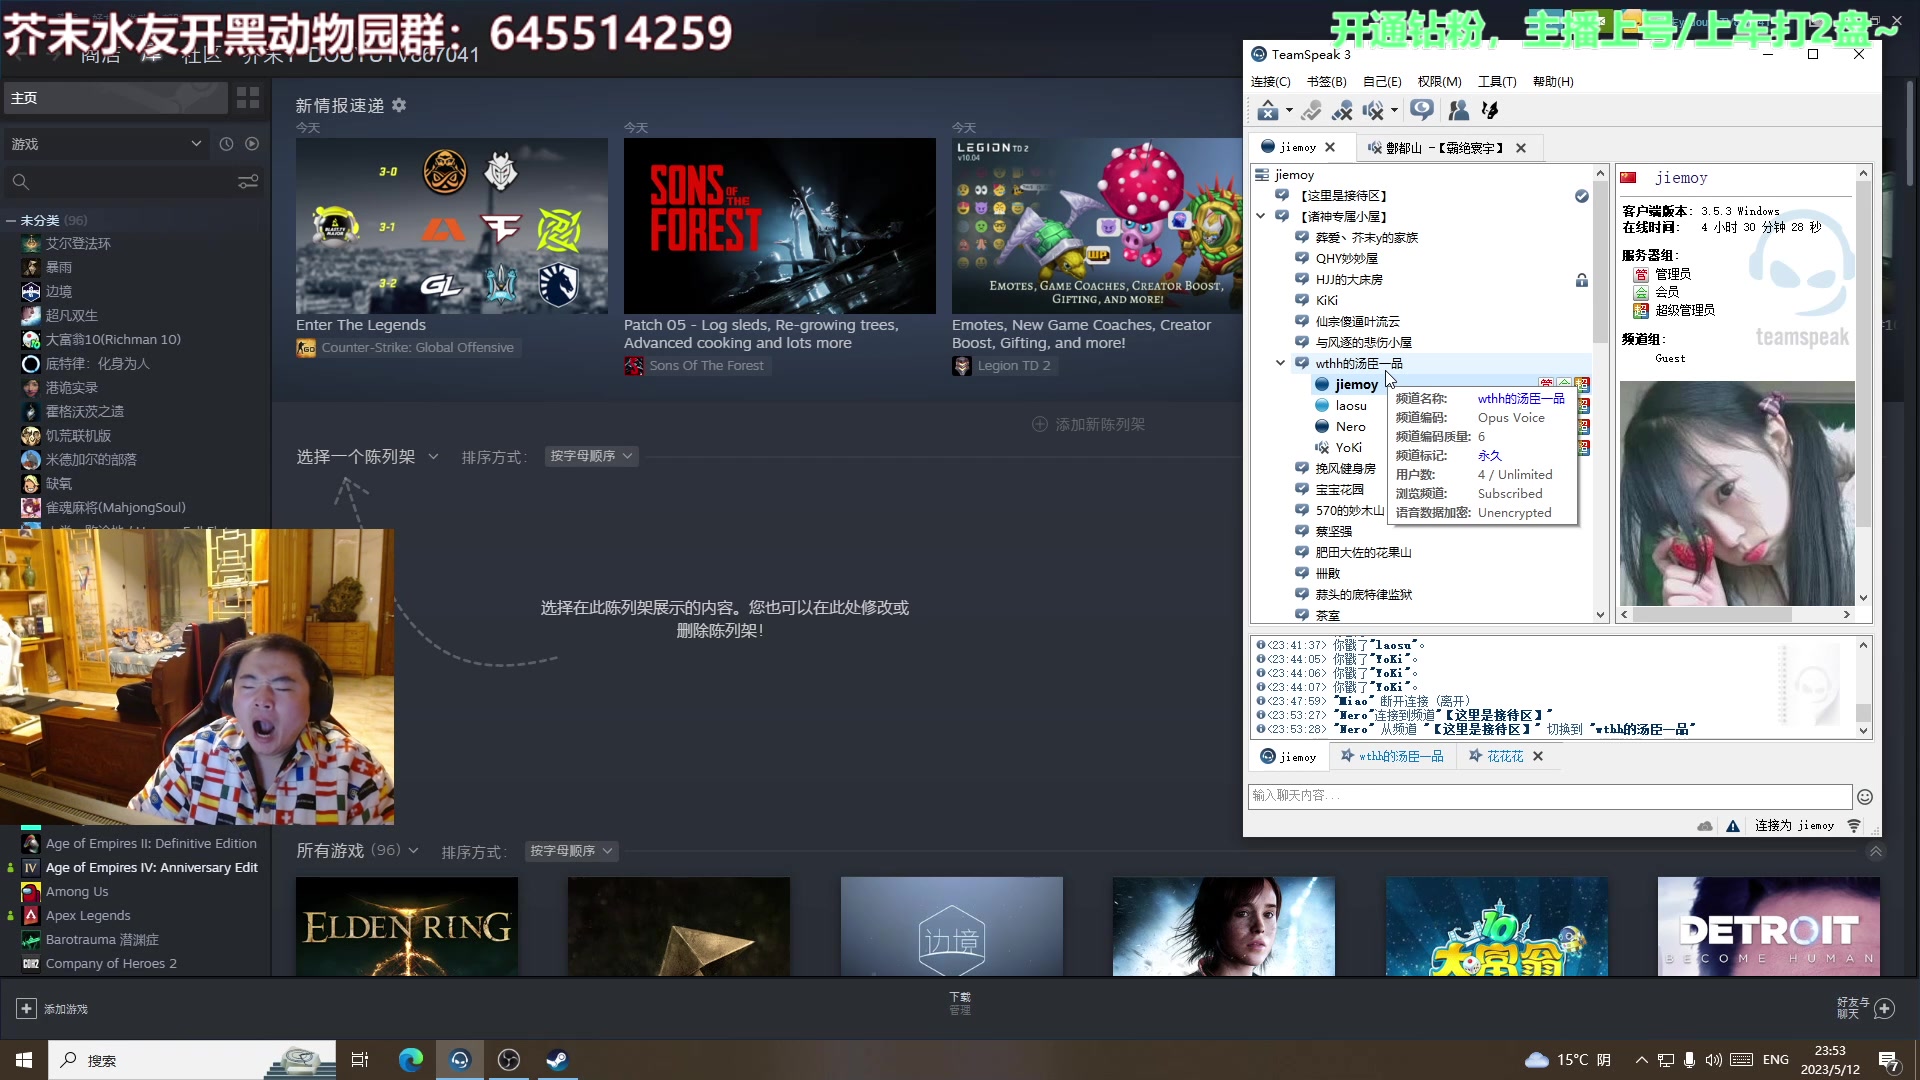Click the ready-to-play filter icon in Steam

[x=252, y=144]
